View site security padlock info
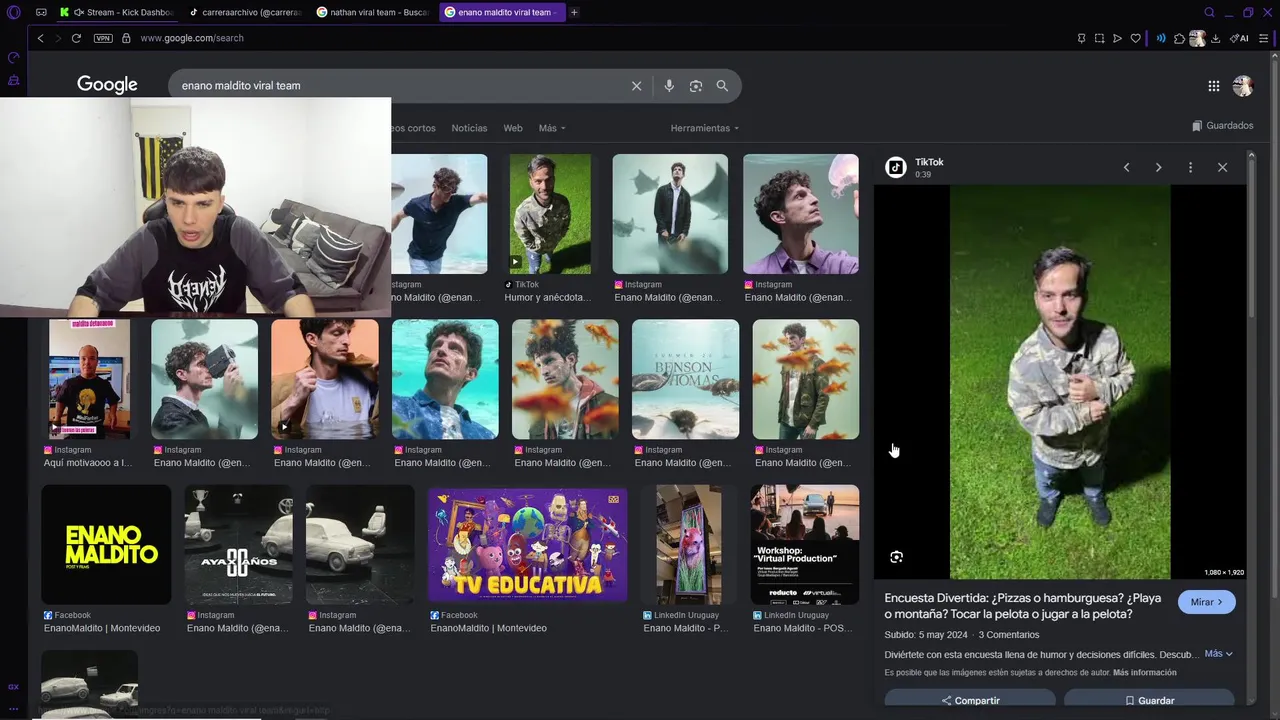The image size is (1280, 720). (x=126, y=38)
